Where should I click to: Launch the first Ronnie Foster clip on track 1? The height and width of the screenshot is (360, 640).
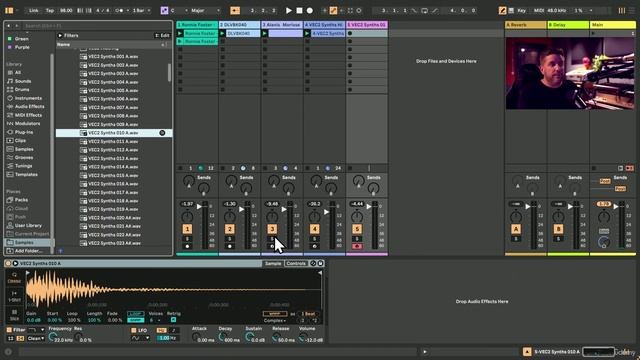pyautogui.click(x=180, y=33)
